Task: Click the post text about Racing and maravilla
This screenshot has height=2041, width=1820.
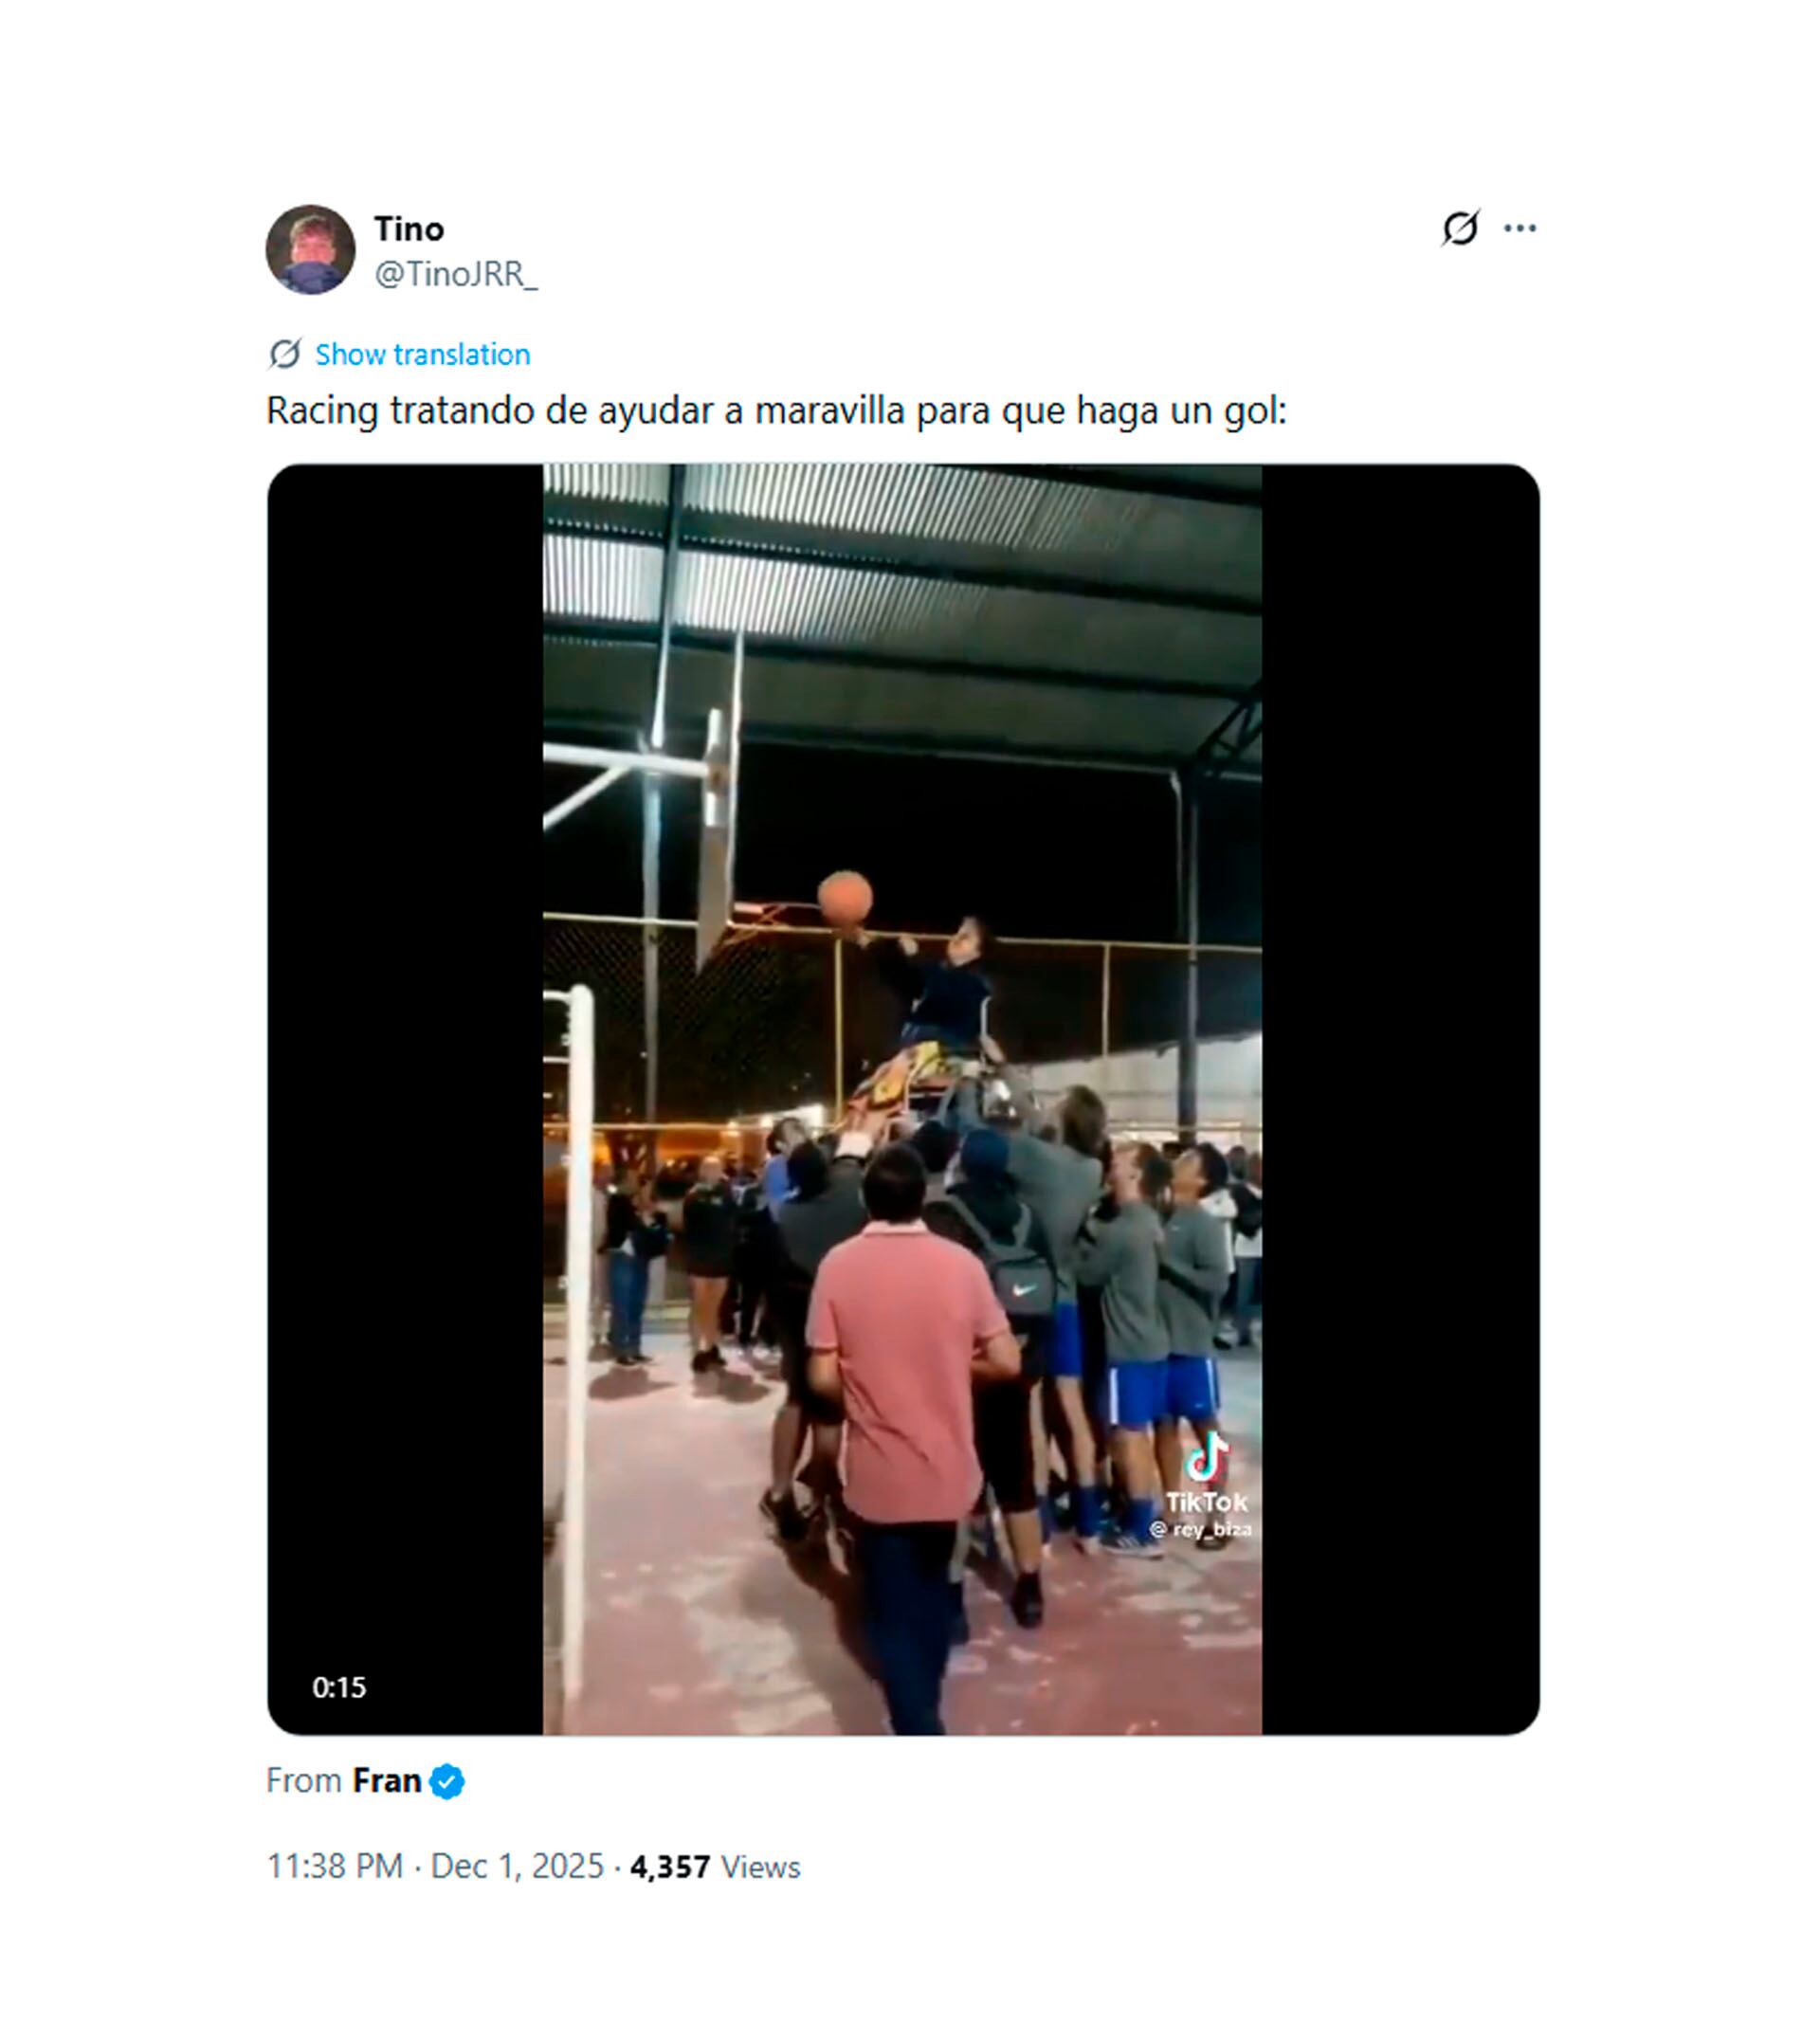Action: tap(776, 411)
